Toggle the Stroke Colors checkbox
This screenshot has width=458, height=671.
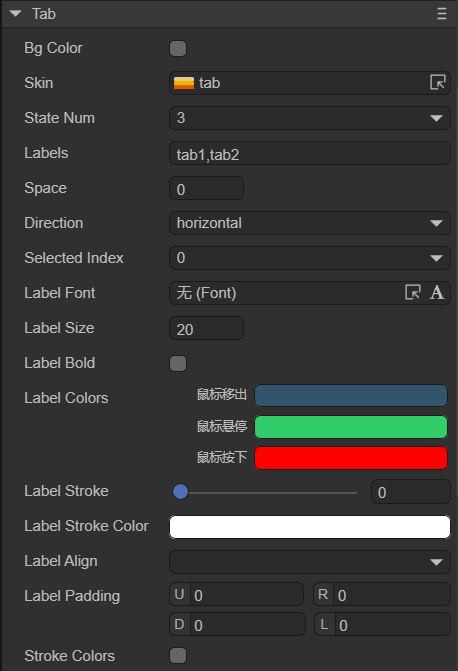pyautogui.click(x=178, y=655)
